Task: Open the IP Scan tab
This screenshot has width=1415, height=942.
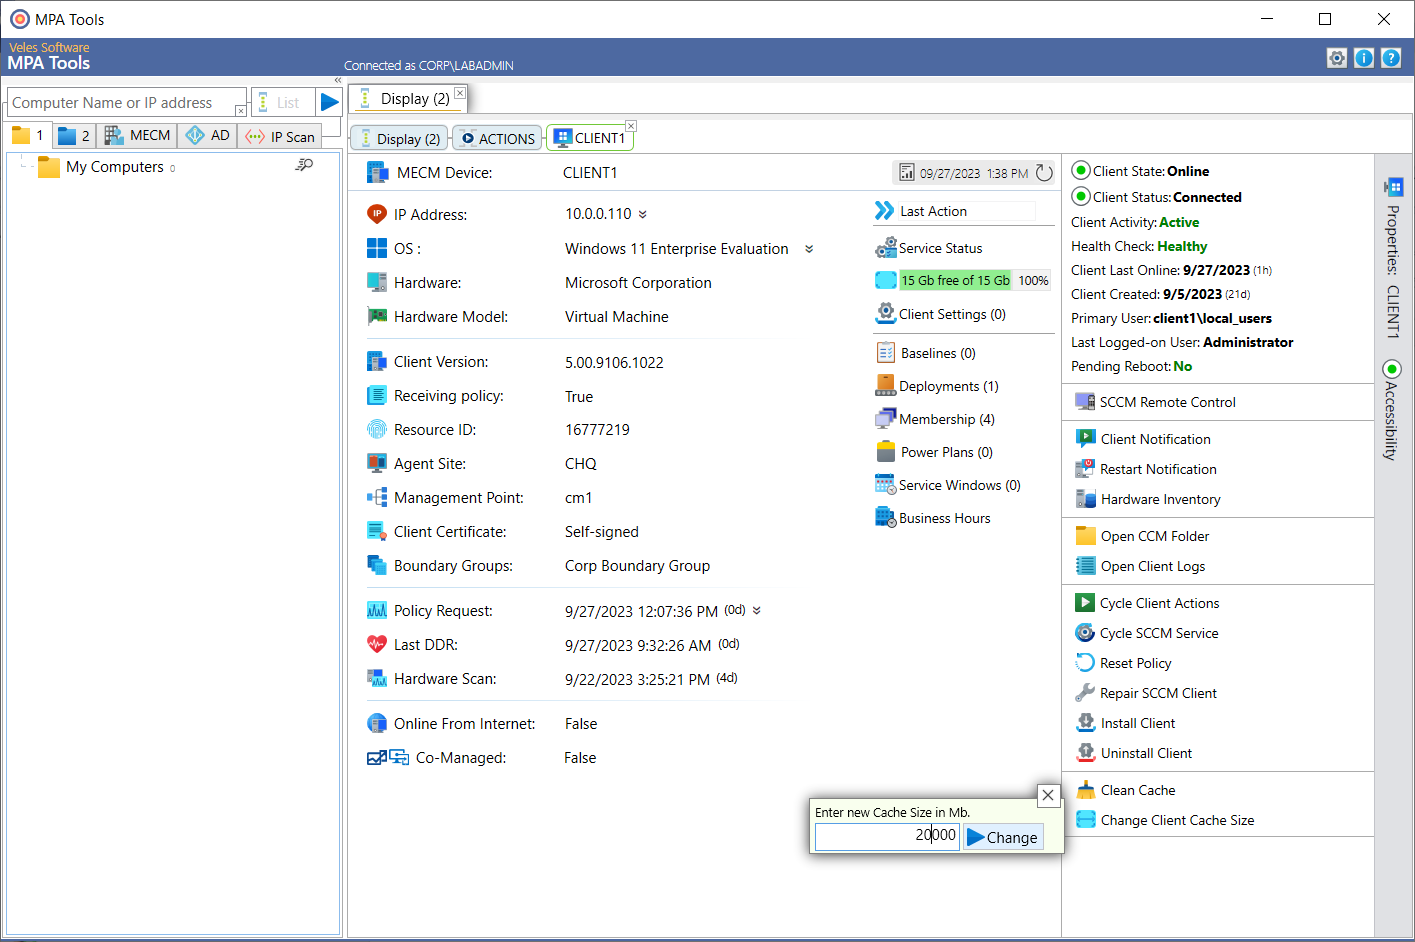Action: pyautogui.click(x=281, y=136)
